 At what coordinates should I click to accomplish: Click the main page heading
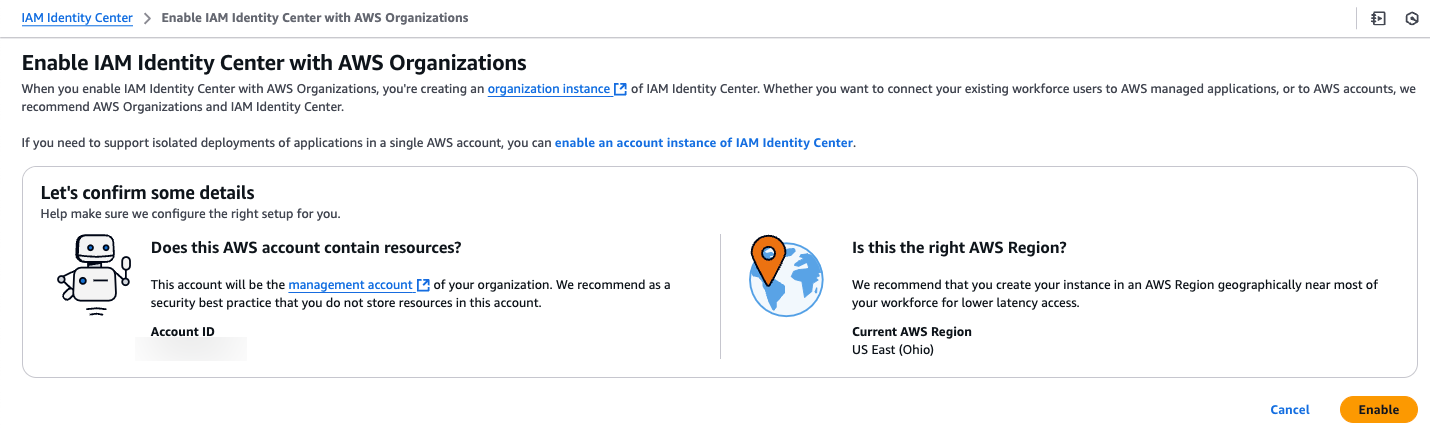274,63
